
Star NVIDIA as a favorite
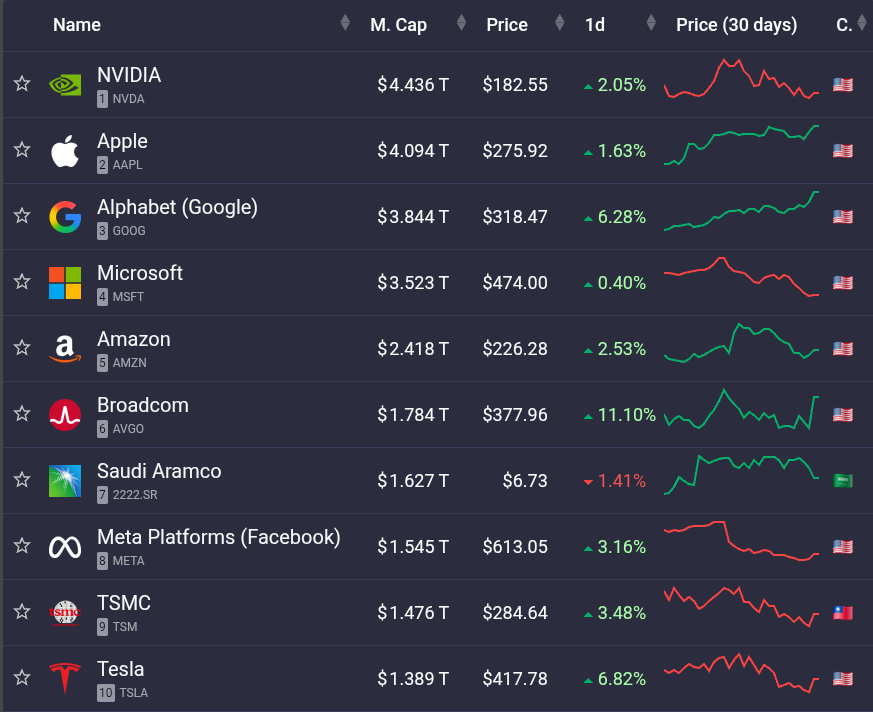click(x=22, y=84)
